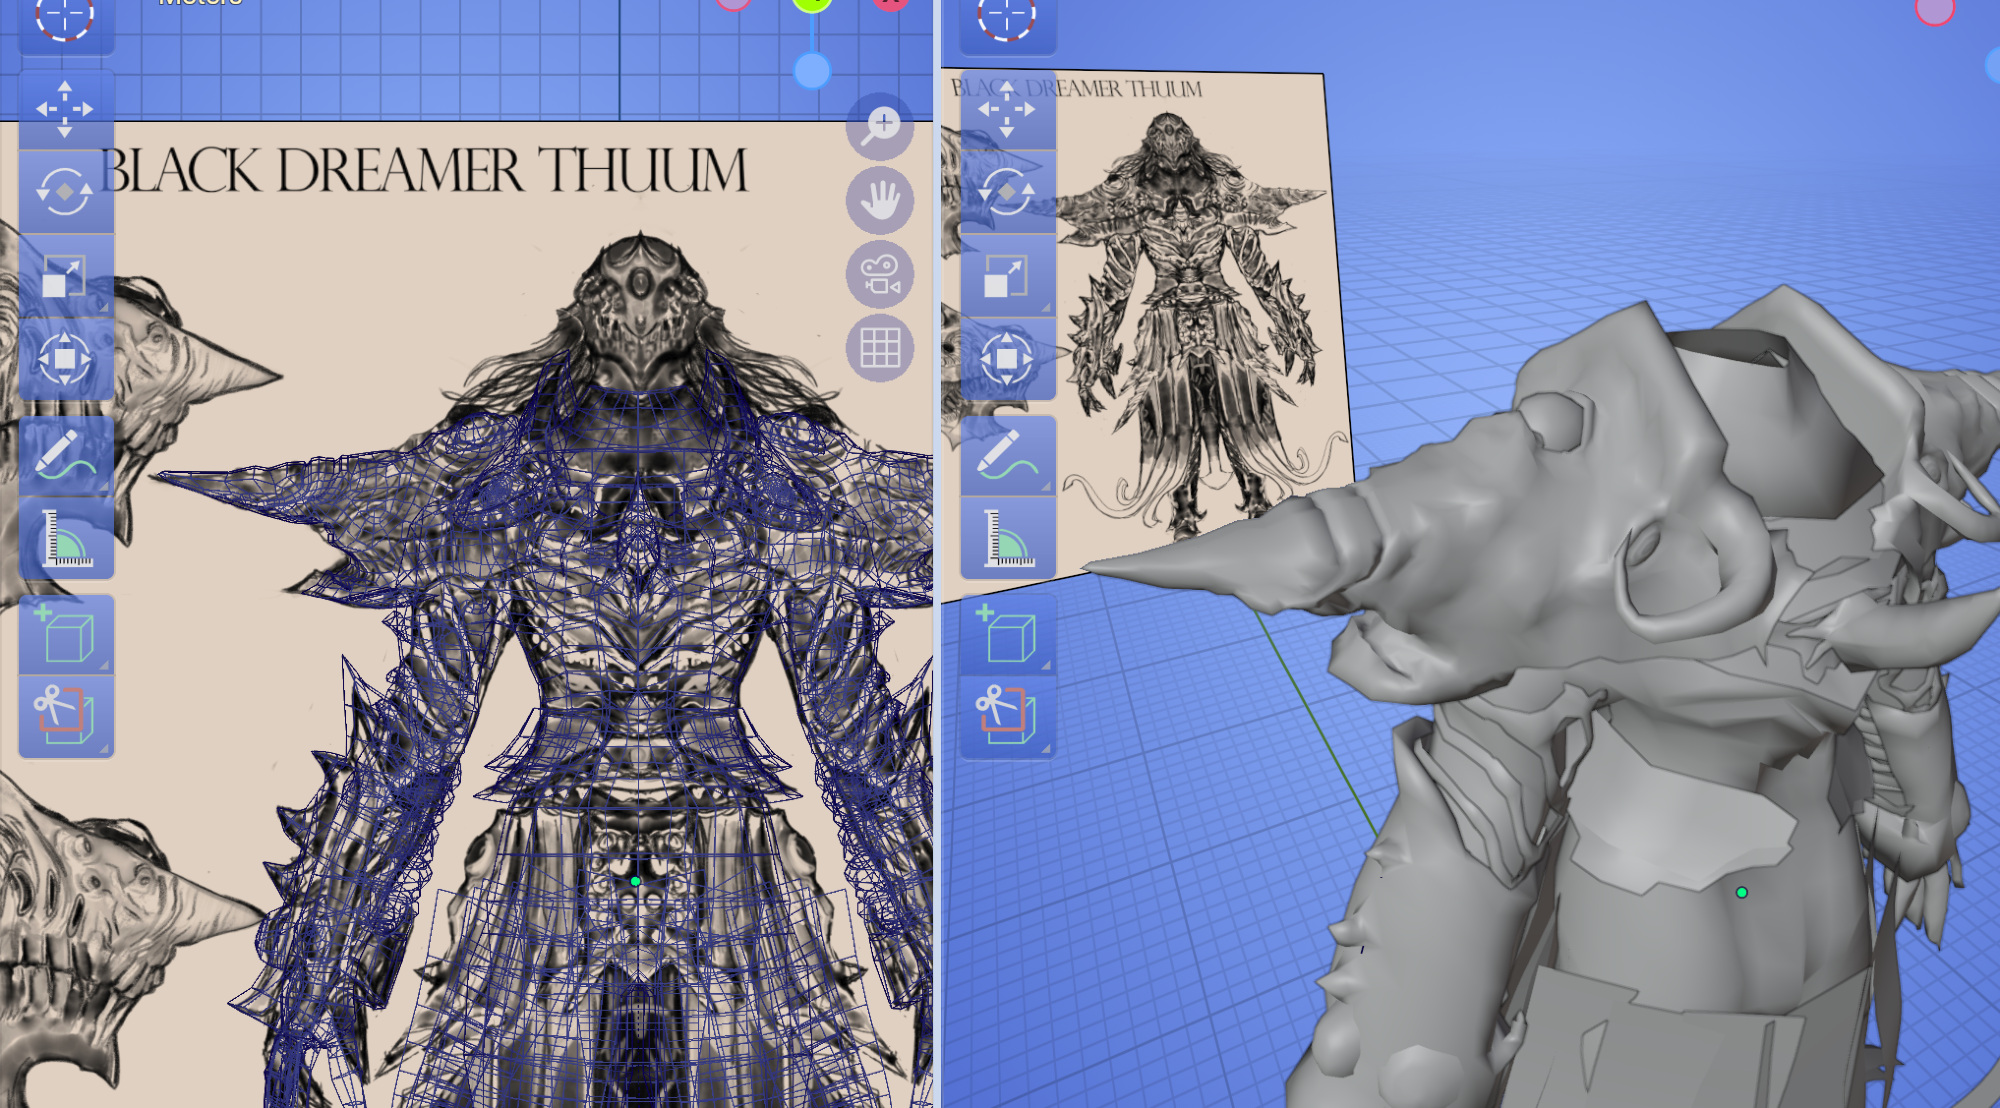Select the Move tool in left viewport

65,109
